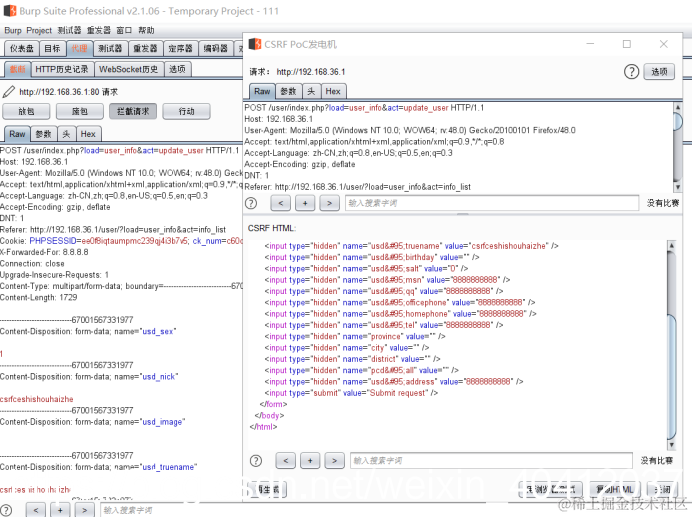Switch to the 编码器 tab

(216, 48)
